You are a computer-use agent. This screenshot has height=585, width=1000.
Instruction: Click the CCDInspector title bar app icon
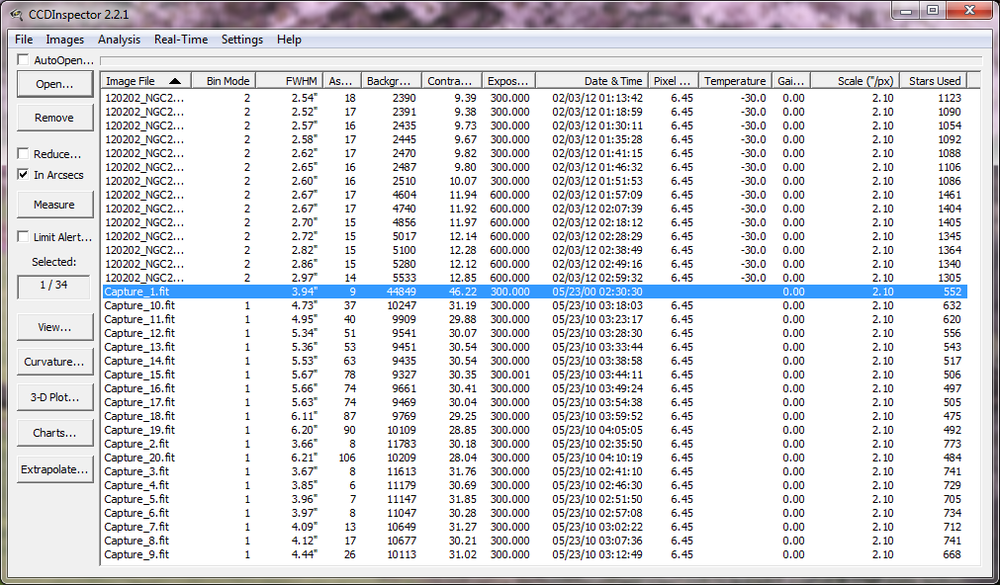click(x=16, y=13)
